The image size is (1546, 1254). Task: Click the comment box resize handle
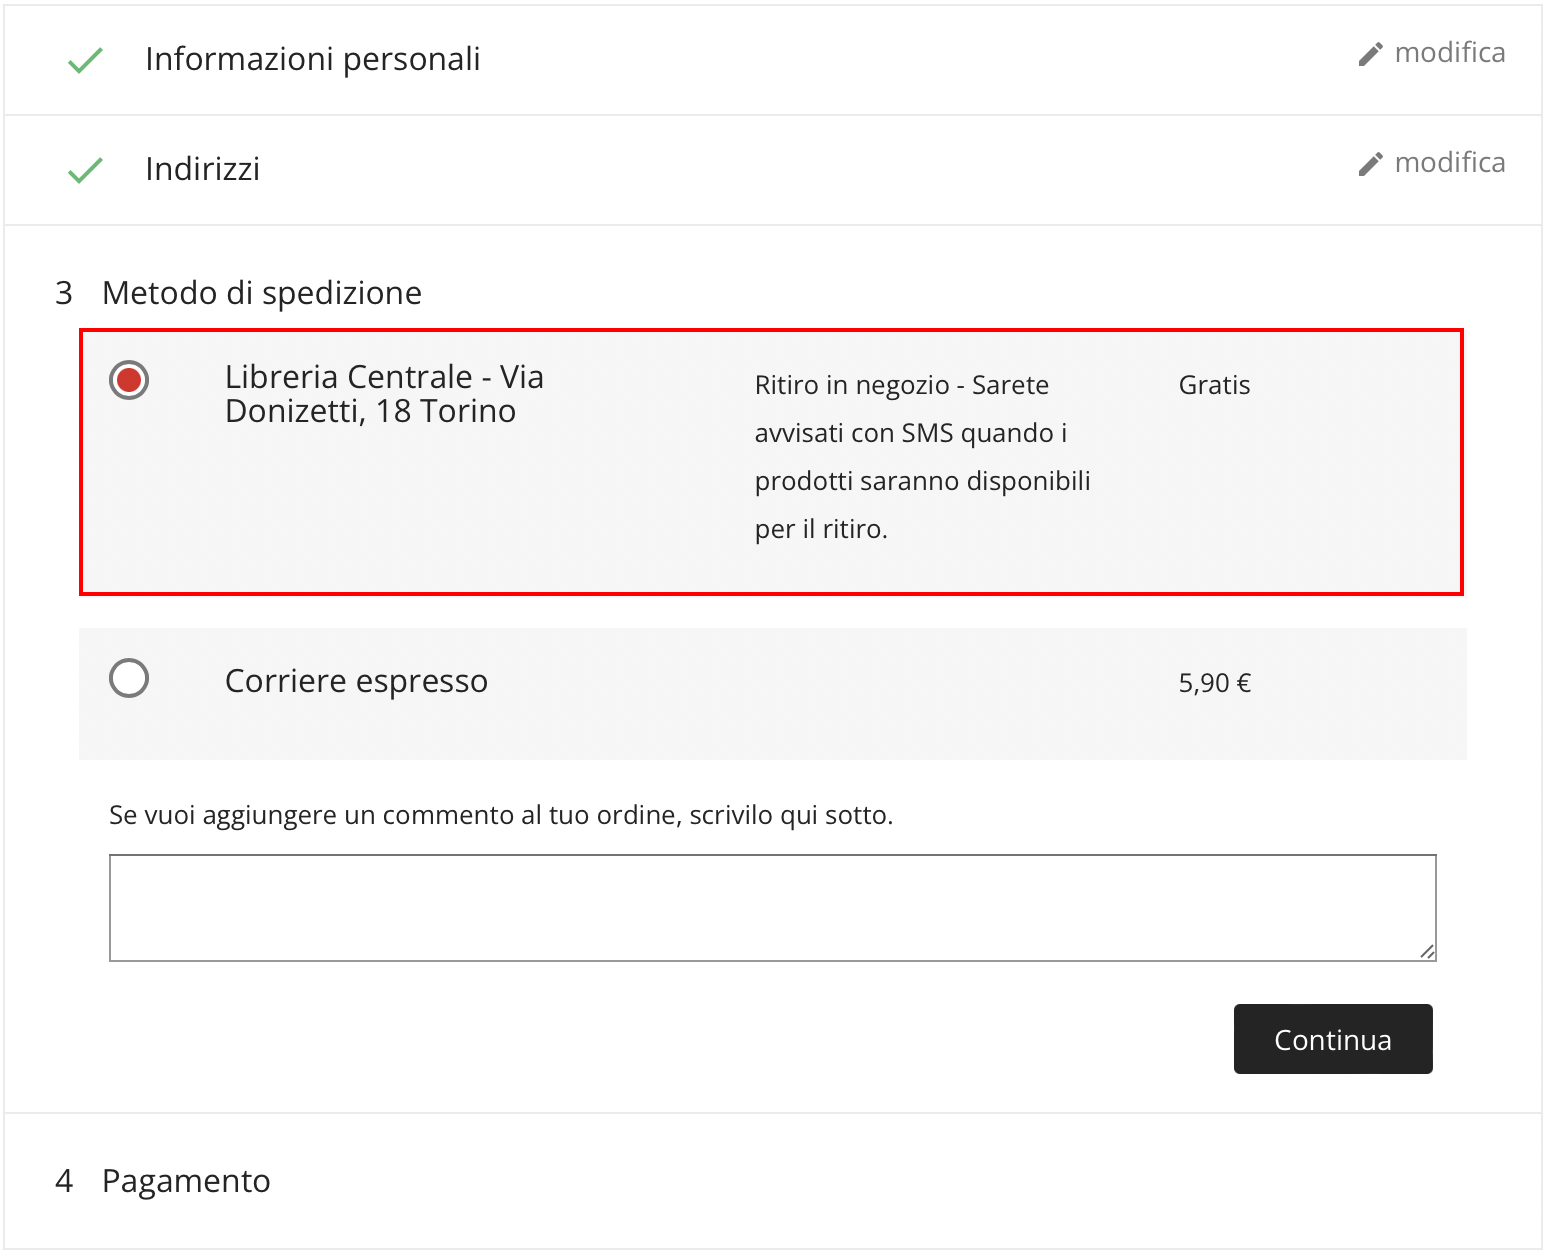tap(1427, 952)
